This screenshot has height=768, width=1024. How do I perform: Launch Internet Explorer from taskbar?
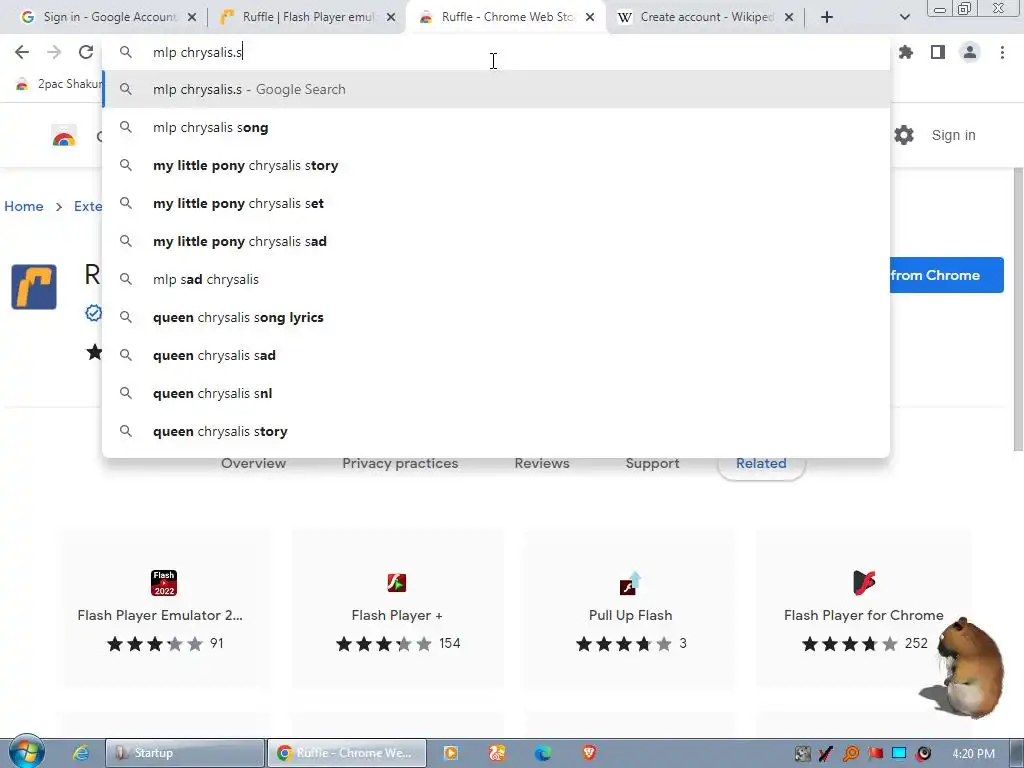point(81,753)
